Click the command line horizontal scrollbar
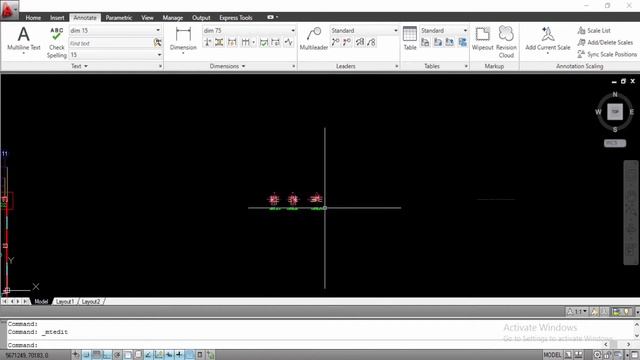Viewport: 640px width, 360px height. (x=617, y=345)
